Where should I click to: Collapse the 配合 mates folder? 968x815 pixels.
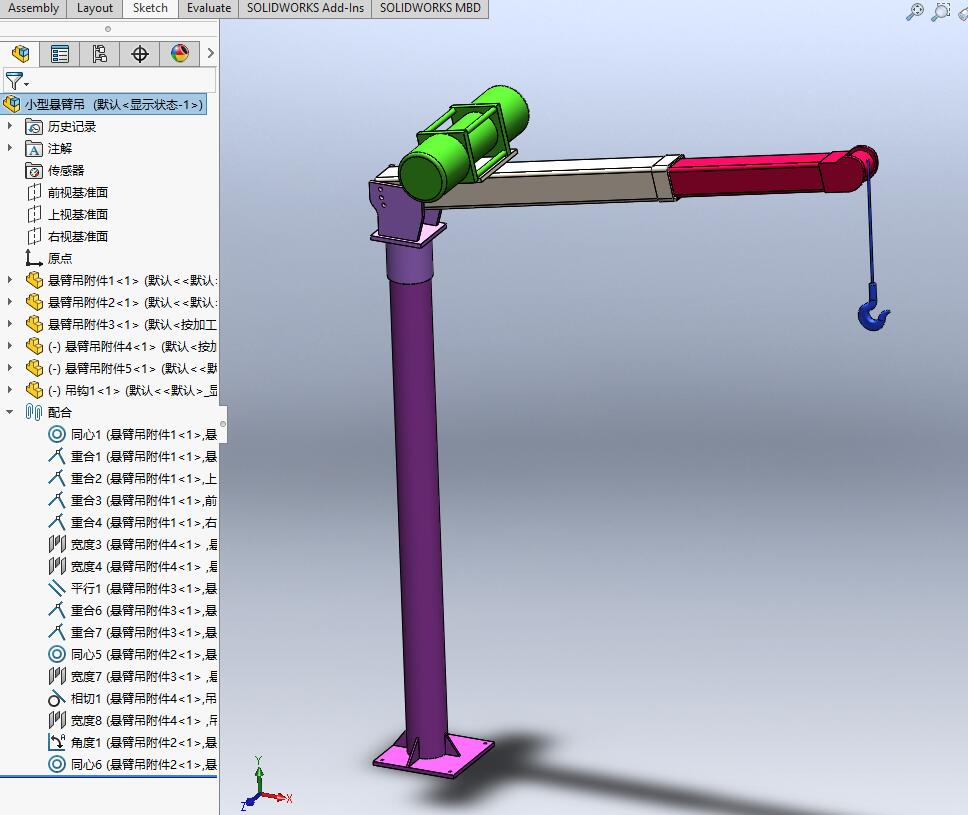[x=10, y=412]
